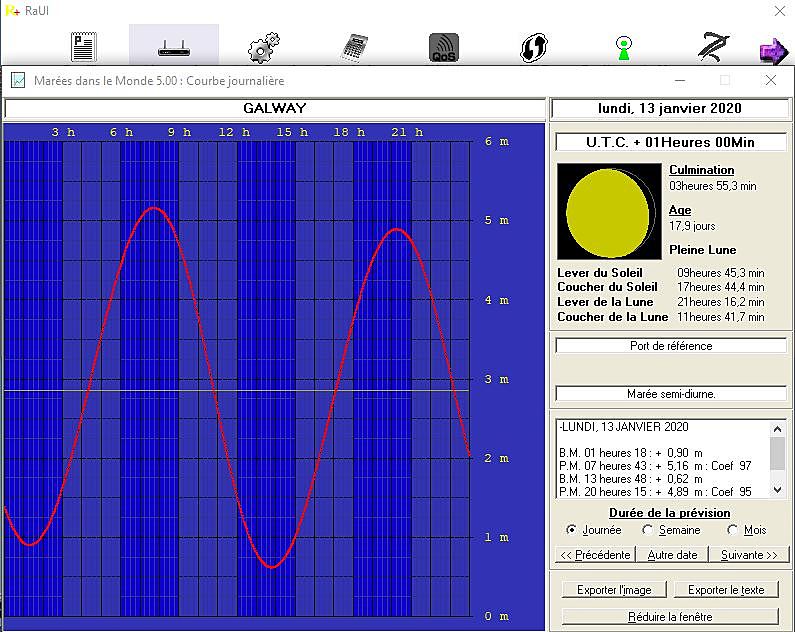The image size is (795, 632).
Task: Open the RaUI document page icon
Action: [84, 47]
